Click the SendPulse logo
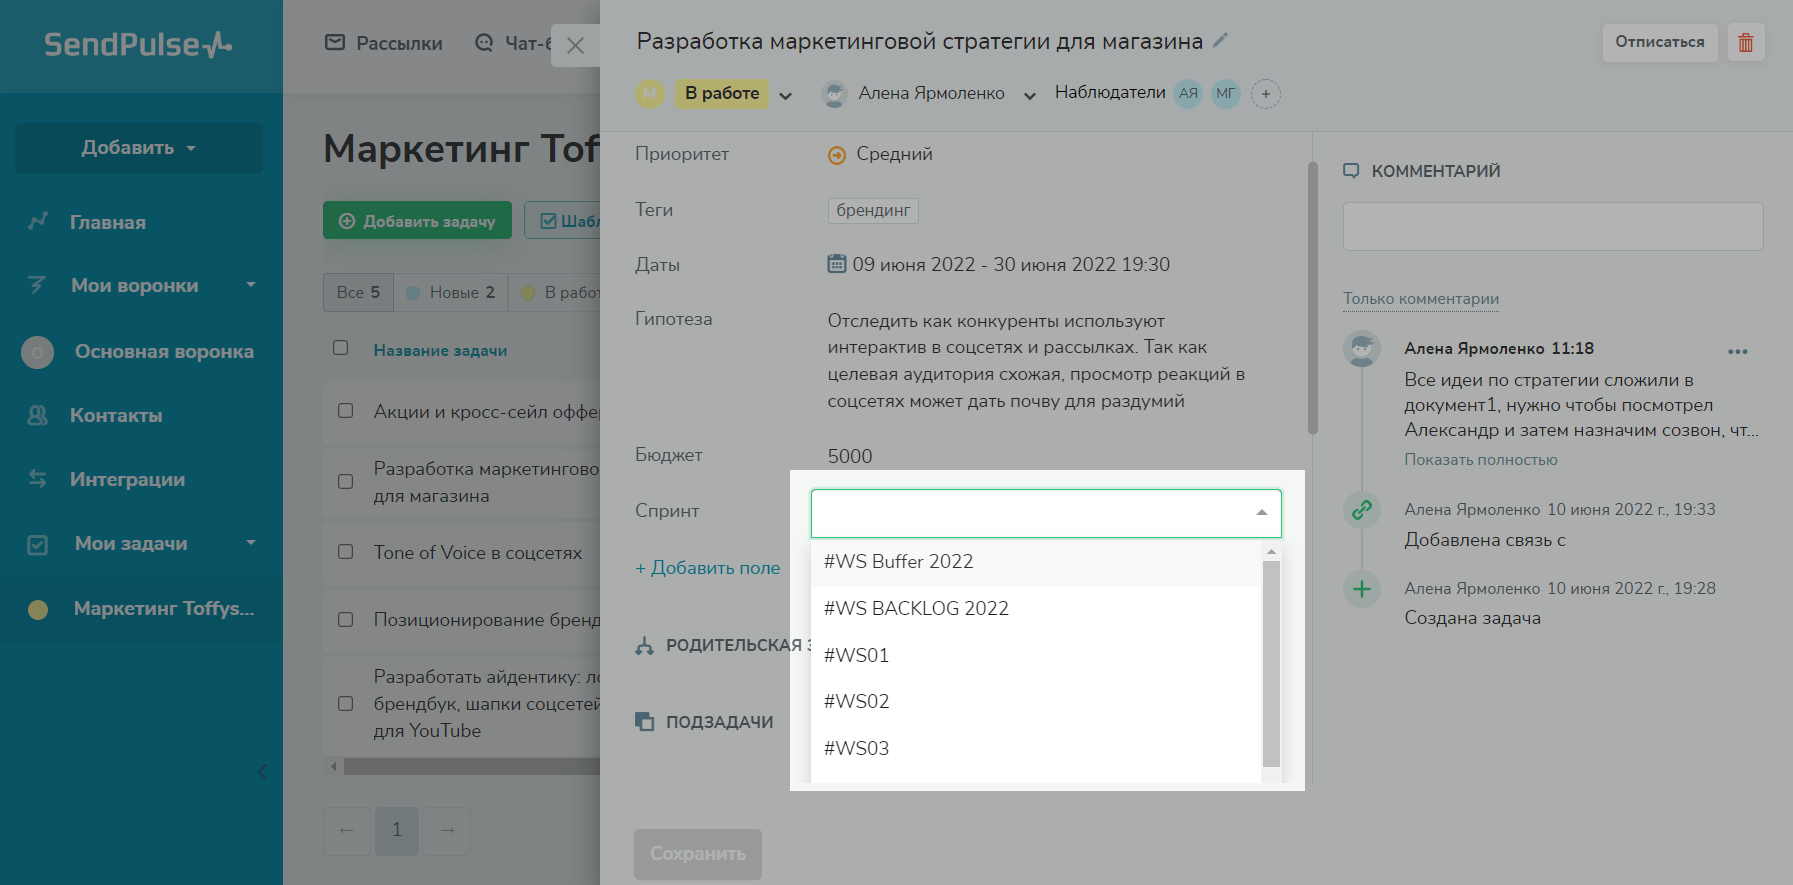Screen dimensions: 1793x885 [138, 45]
